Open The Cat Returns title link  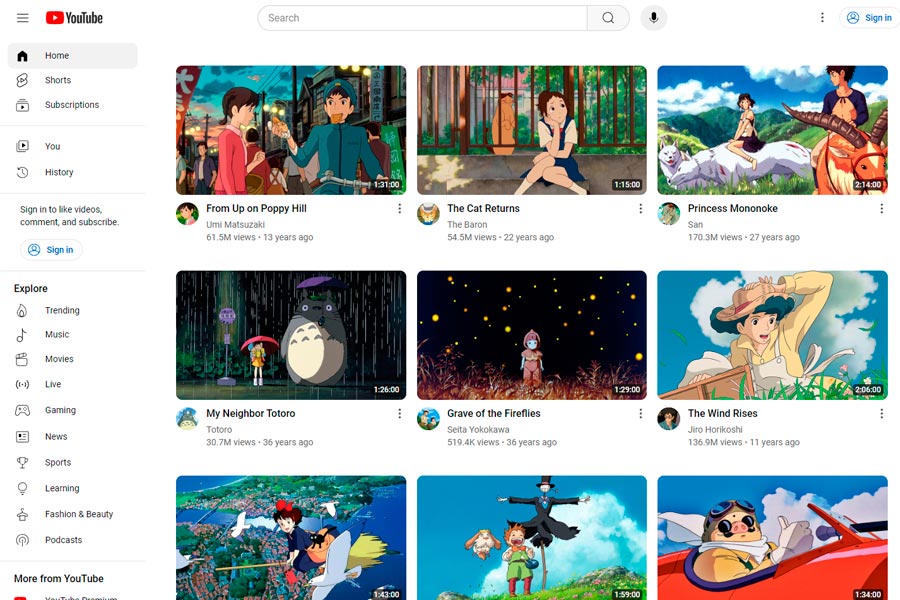(x=483, y=208)
